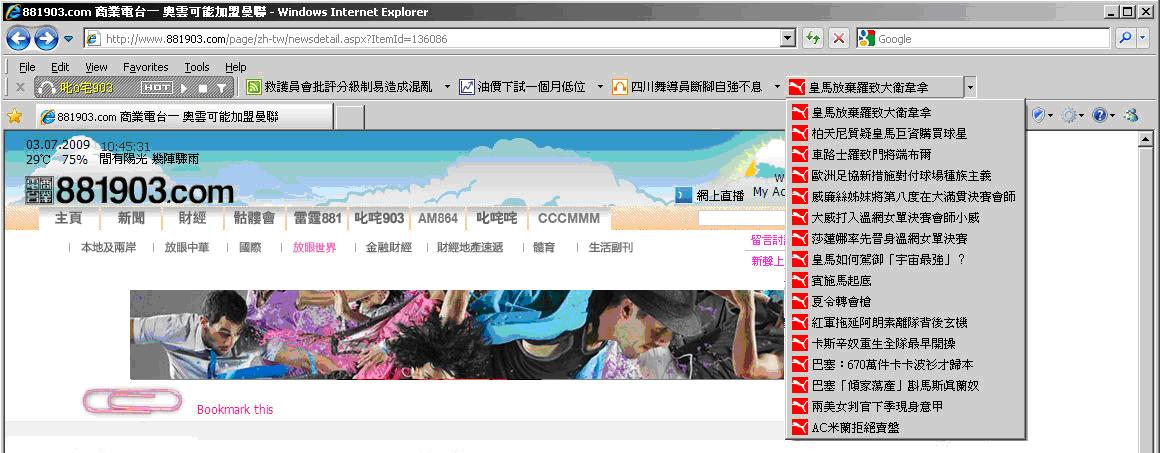Screen dimensions: 1160x453
Task: Open the 柏天尼質疑皇馬巨資購買球星 headline
Action: click(x=888, y=133)
